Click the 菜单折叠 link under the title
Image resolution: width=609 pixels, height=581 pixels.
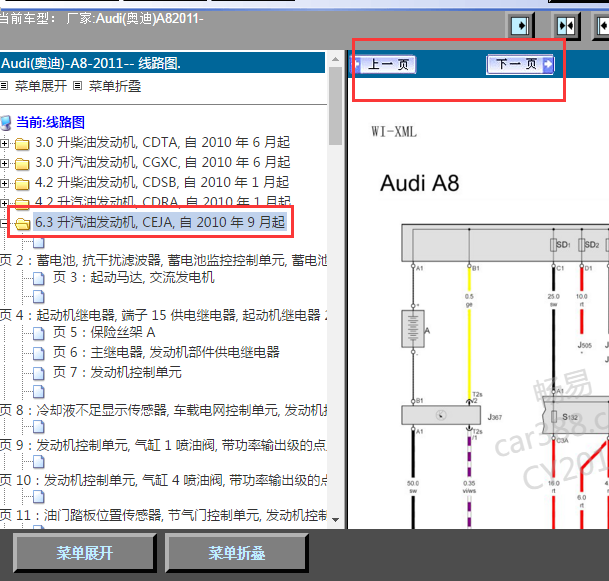pyautogui.click(x=115, y=86)
